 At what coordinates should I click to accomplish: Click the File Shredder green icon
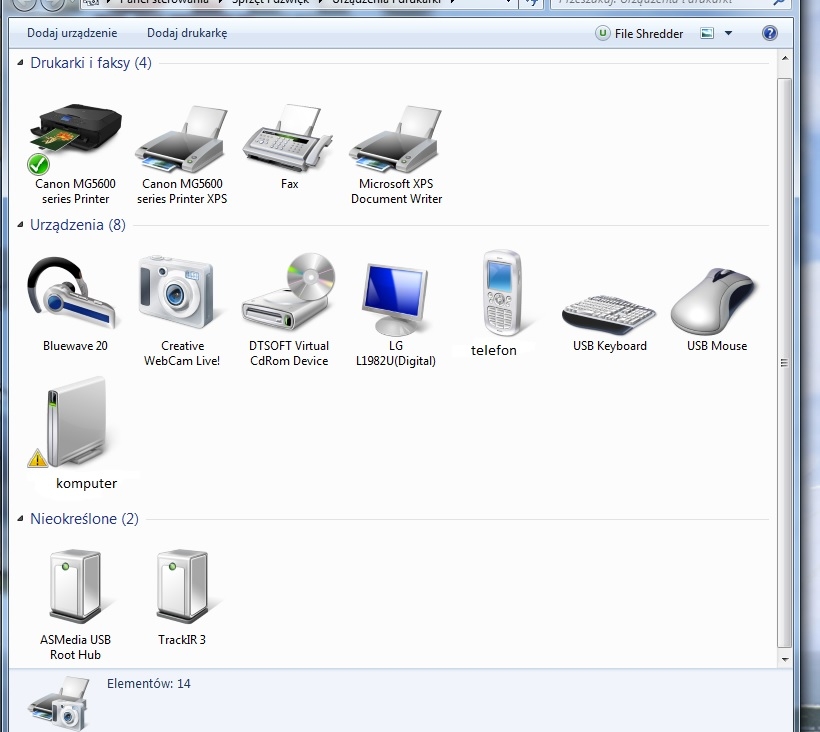coord(602,33)
